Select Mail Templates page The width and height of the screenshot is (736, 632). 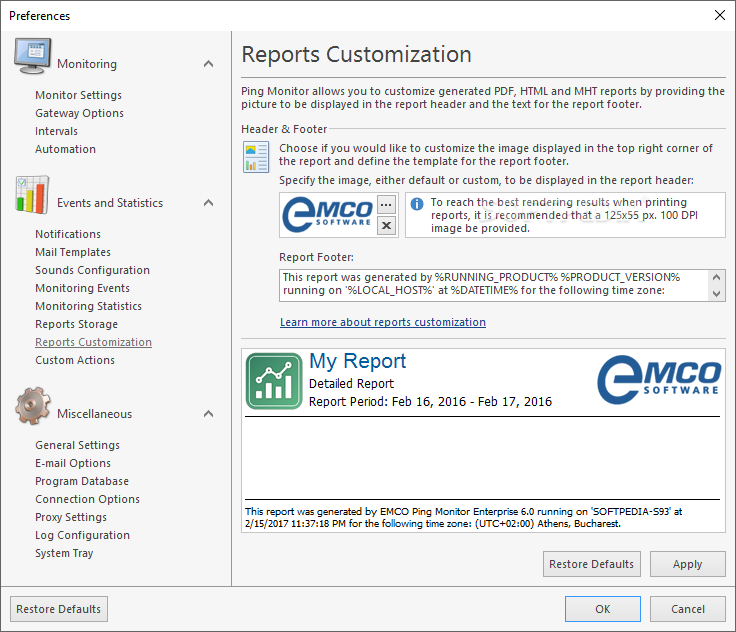[x=73, y=252]
